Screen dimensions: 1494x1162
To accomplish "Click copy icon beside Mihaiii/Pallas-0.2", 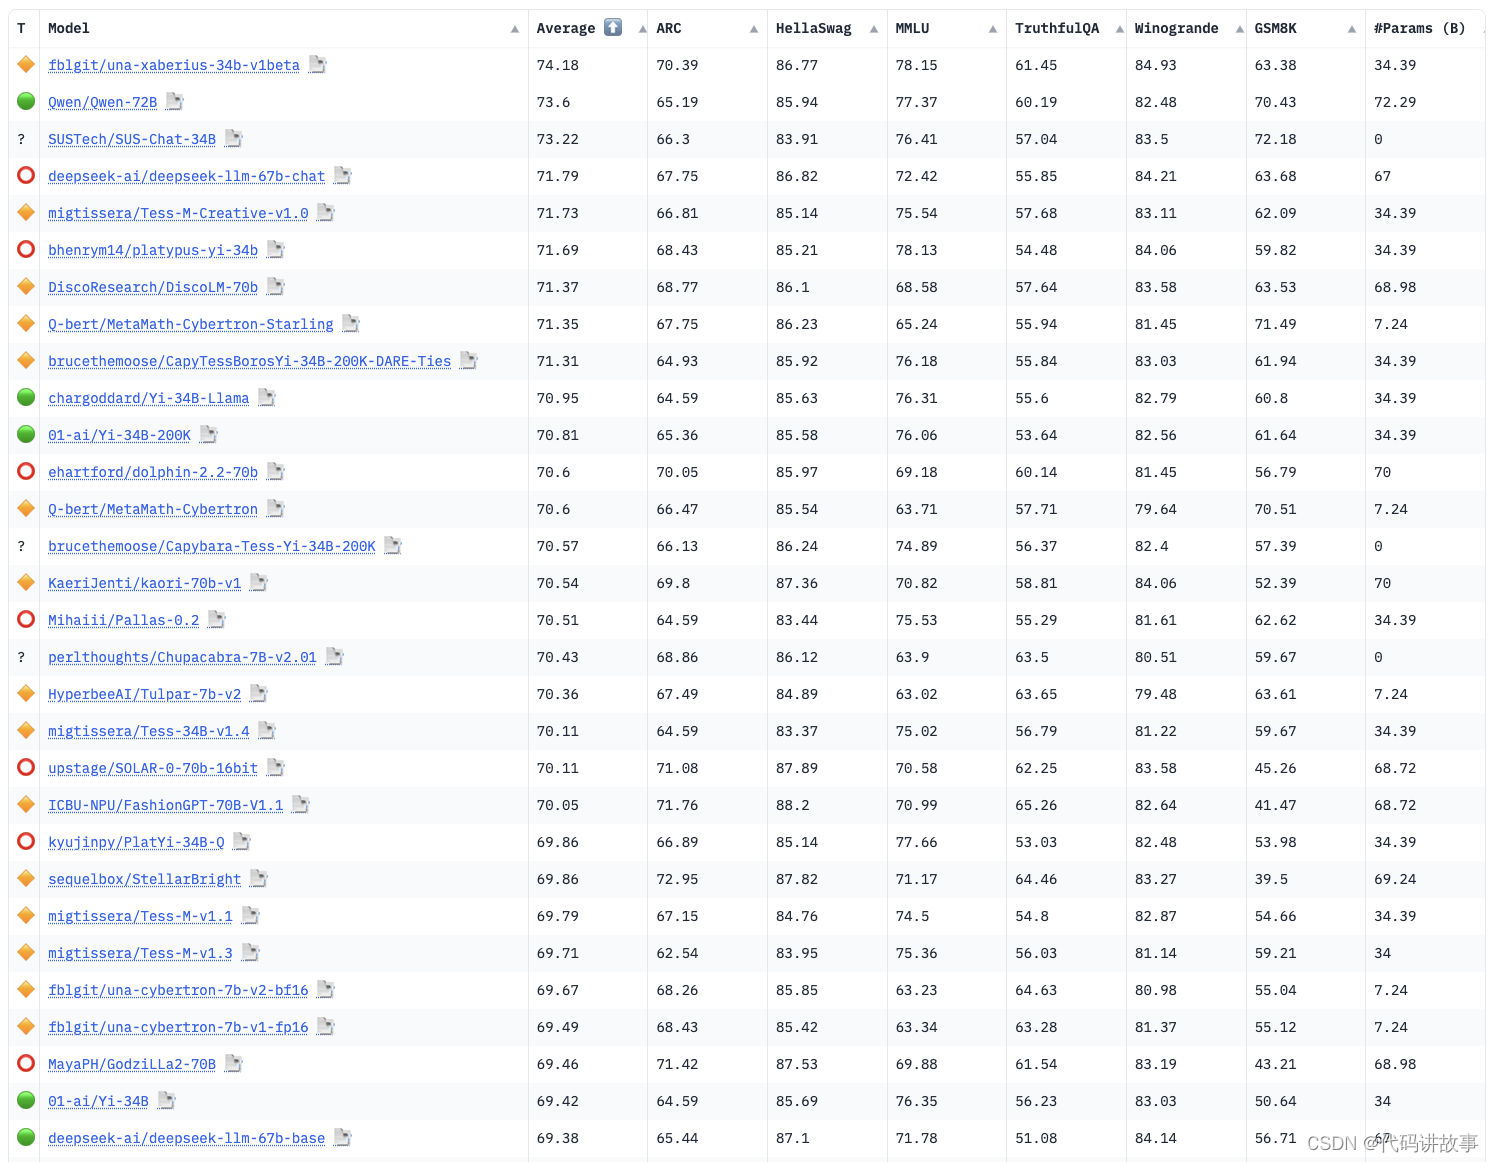I will click(x=217, y=620).
